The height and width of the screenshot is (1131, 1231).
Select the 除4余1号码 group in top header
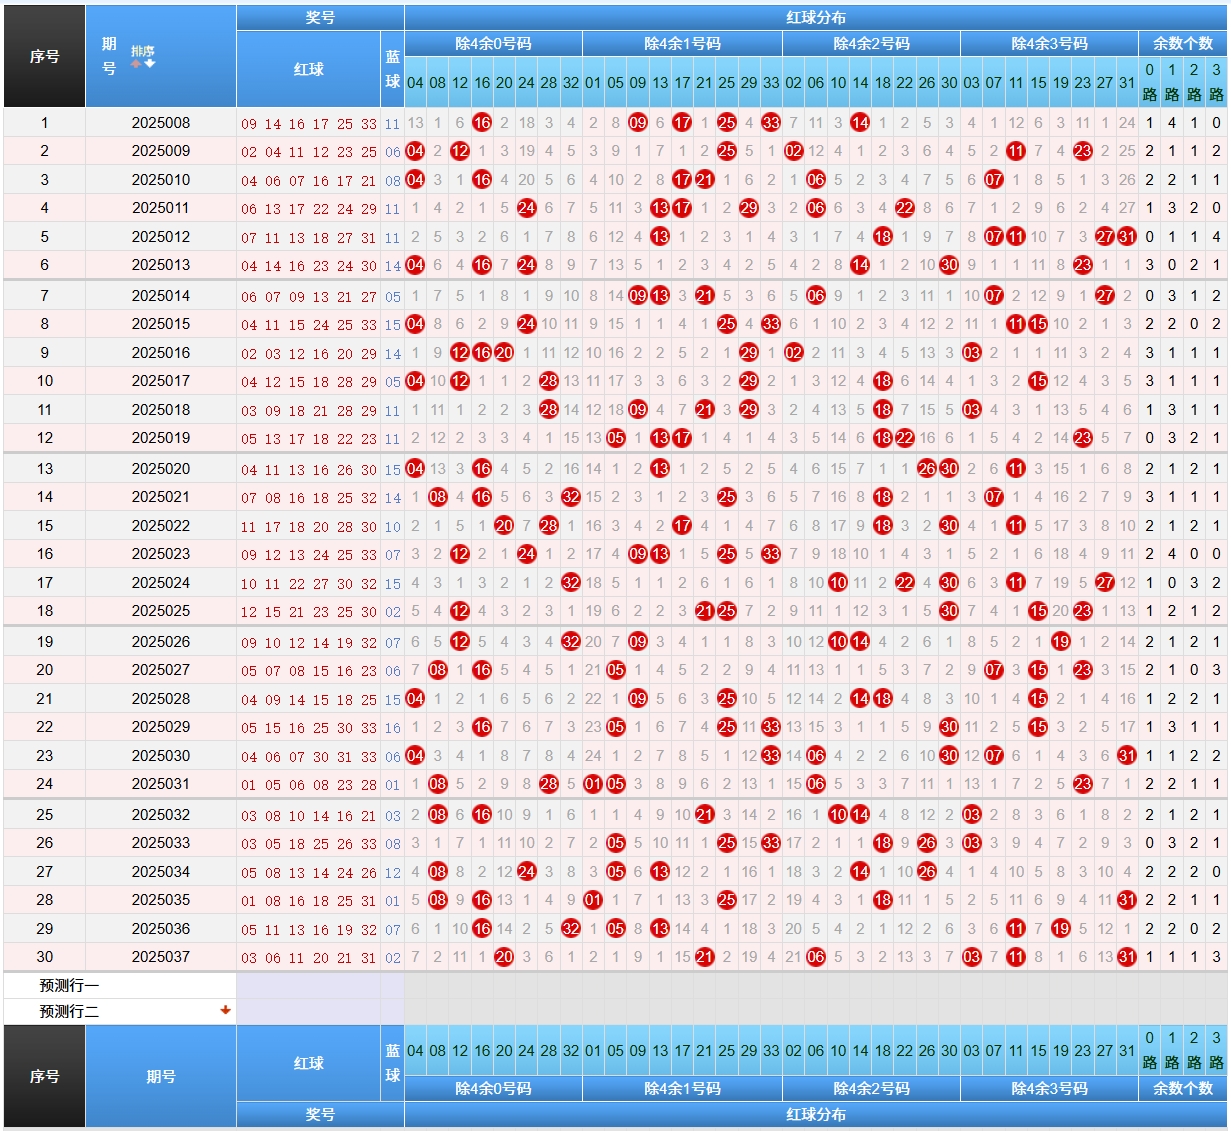click(682, 44)
